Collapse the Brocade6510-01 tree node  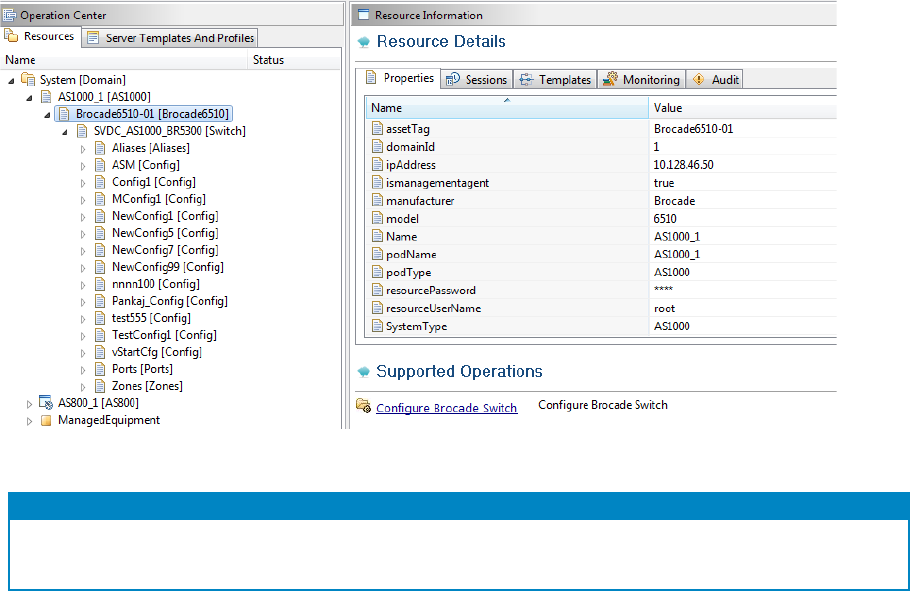point(48,114)
